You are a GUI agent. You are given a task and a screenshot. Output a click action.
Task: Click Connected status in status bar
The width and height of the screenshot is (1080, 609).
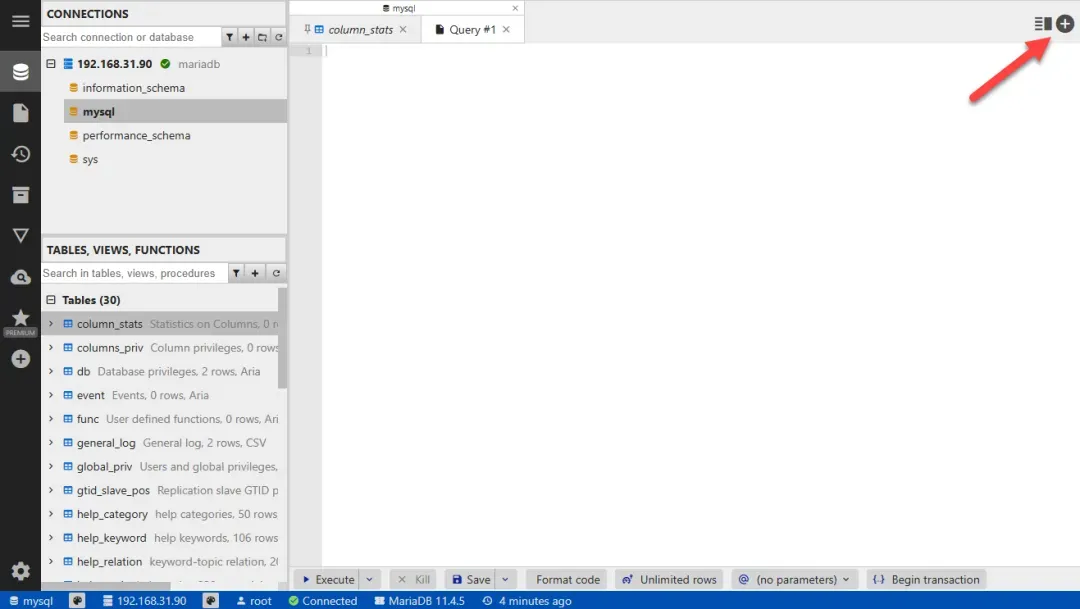click(x=323, y=601)
